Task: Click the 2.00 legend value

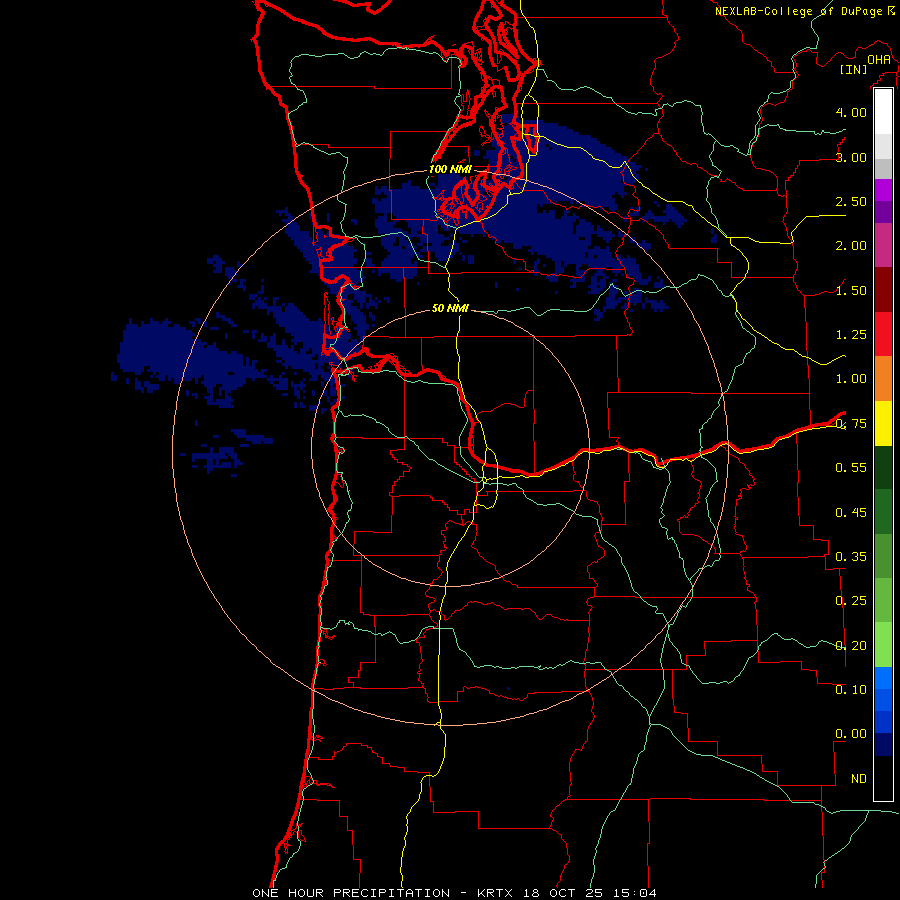Action: click(851, 246)
